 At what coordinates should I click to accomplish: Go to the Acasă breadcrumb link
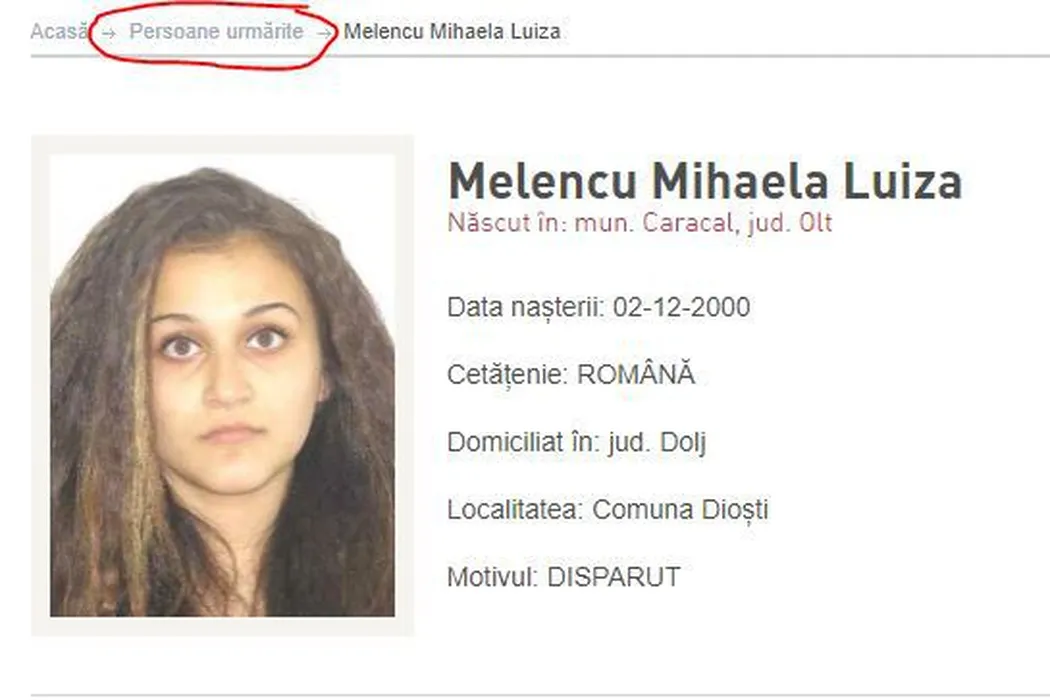point(59,31)
